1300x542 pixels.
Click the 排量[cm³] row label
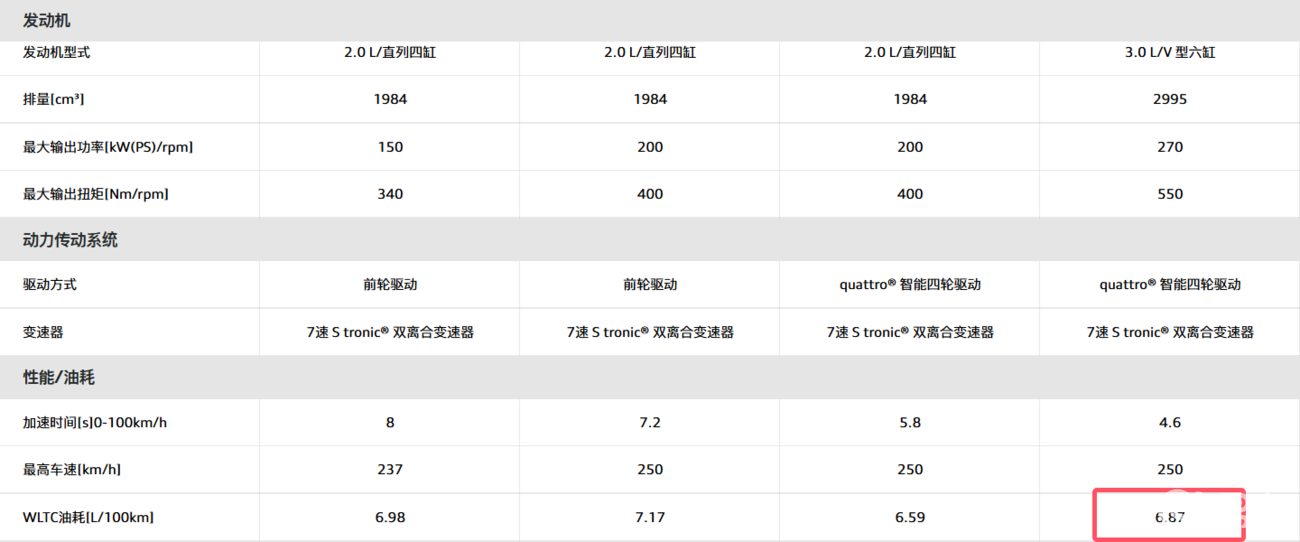(53, 99)
